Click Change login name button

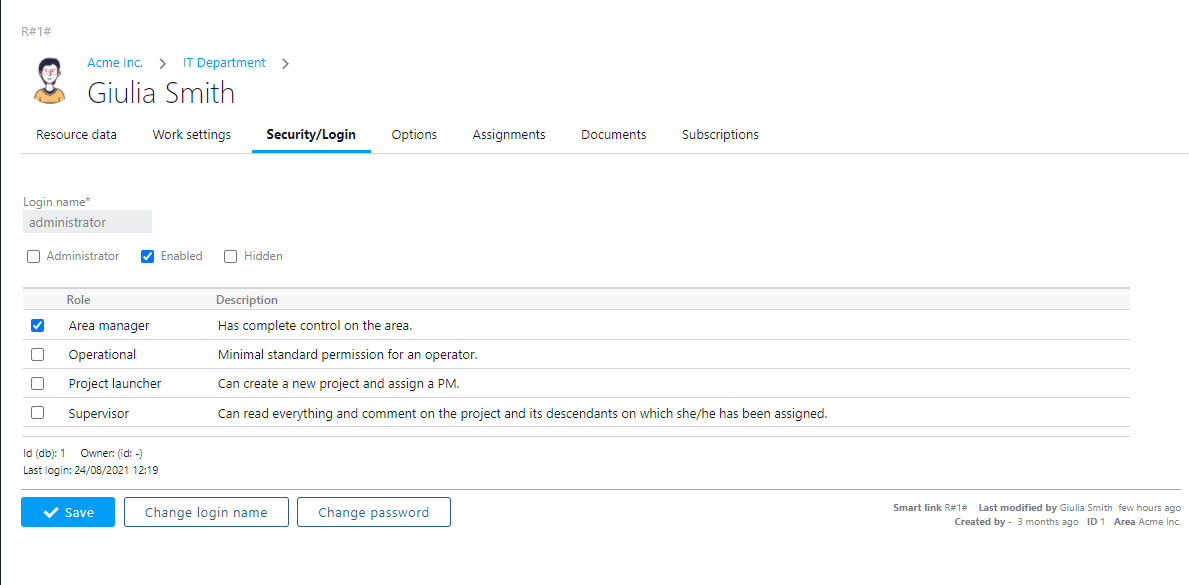click(x=206, y=513)
